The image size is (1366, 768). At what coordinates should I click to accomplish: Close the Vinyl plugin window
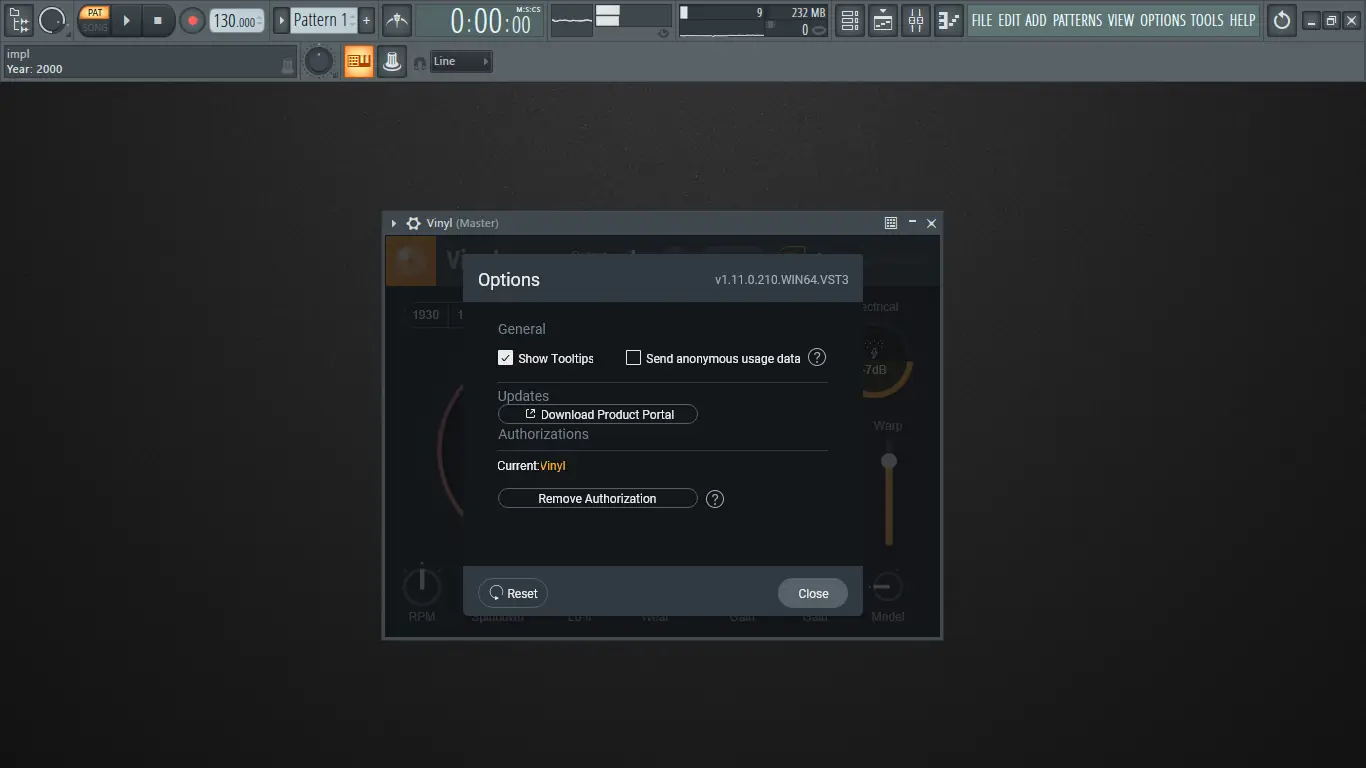(931, 223)
